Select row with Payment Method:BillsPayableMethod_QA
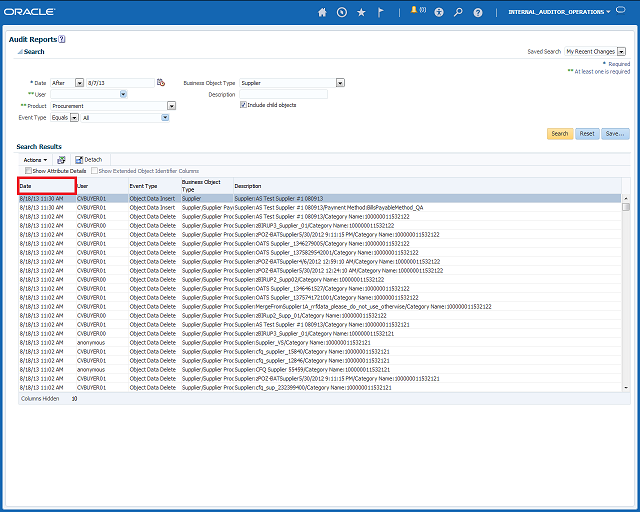 [x=320, y=207]
